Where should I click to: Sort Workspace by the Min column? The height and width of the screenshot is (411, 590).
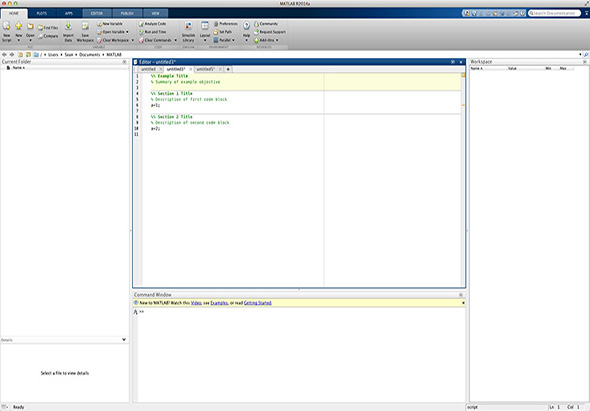point(548,68)
